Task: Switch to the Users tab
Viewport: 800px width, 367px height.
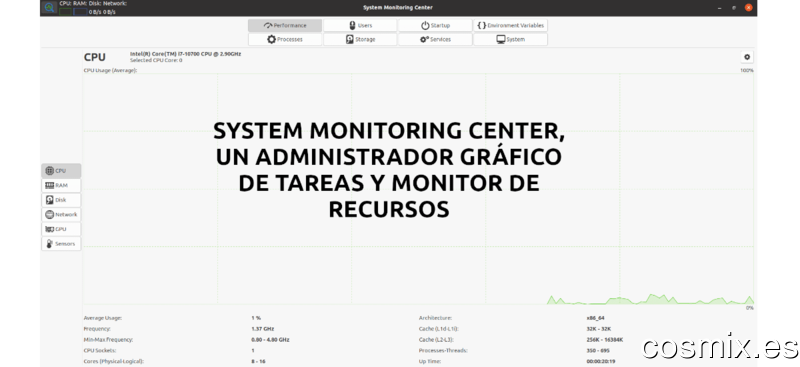Action: [360, 26]
